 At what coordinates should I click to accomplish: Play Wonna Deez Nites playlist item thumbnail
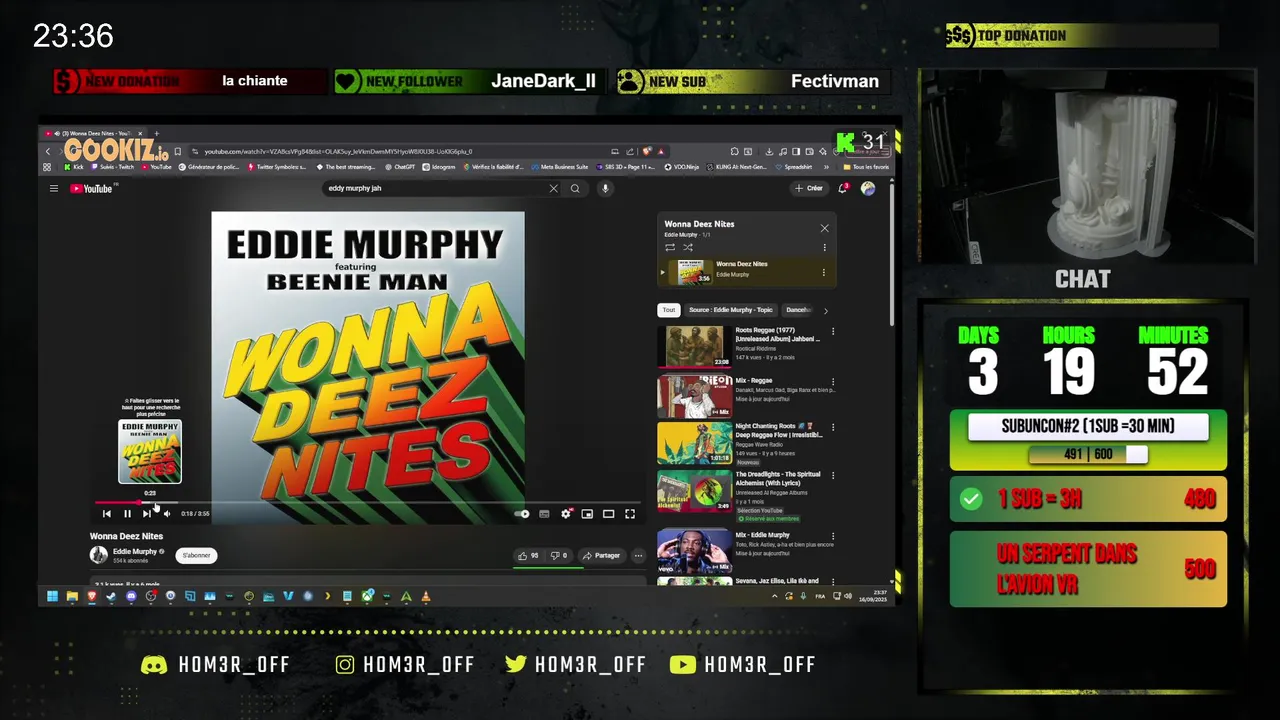coord(689,272)
